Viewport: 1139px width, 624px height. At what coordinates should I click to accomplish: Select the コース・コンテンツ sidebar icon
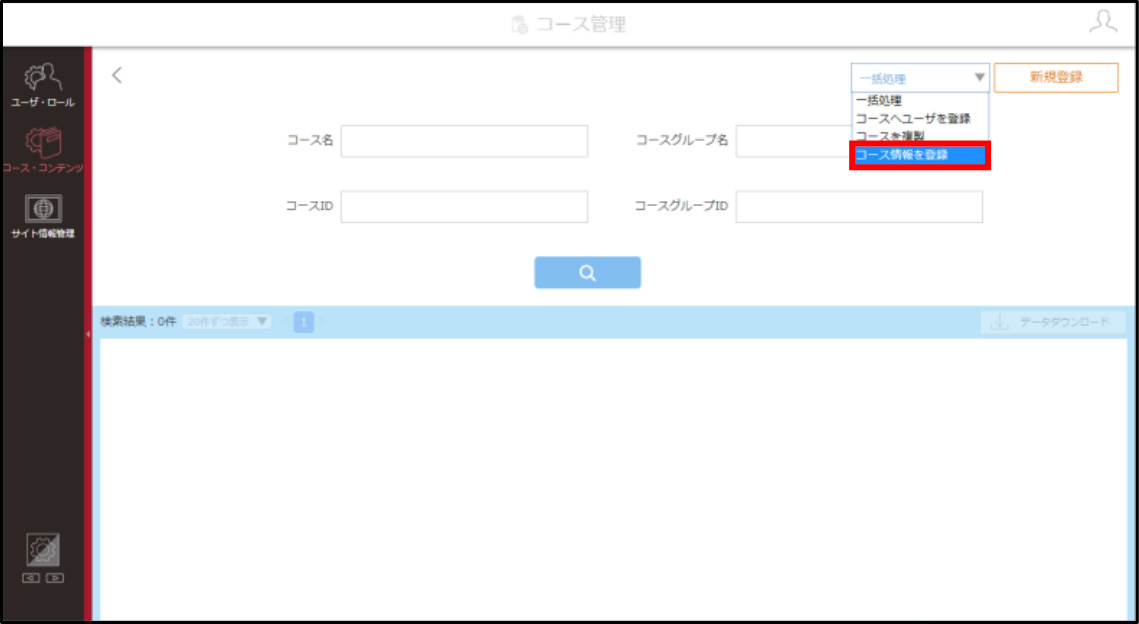pos(43,143)
